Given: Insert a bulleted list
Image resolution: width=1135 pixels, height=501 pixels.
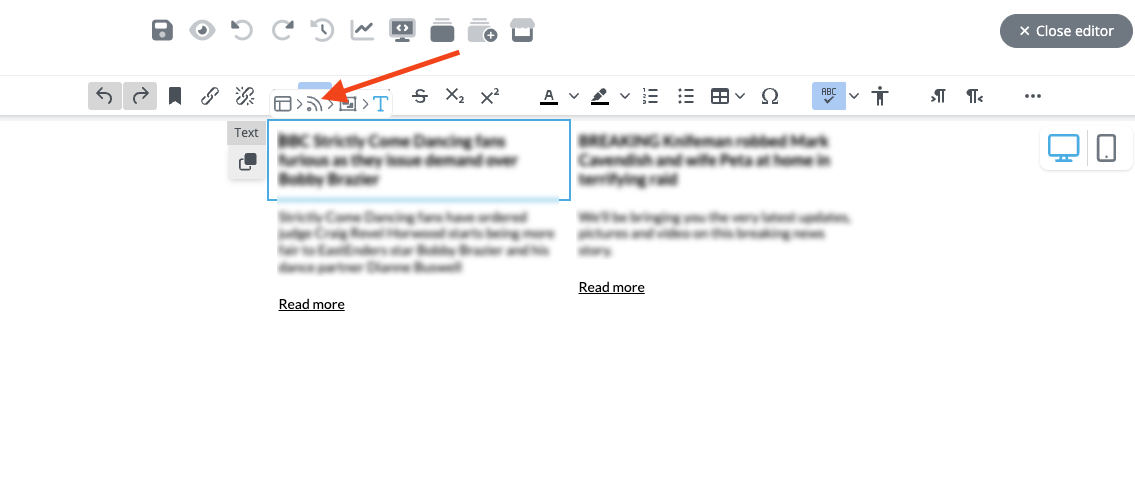Looking at the screenshot, I should (x=685, y=96).
